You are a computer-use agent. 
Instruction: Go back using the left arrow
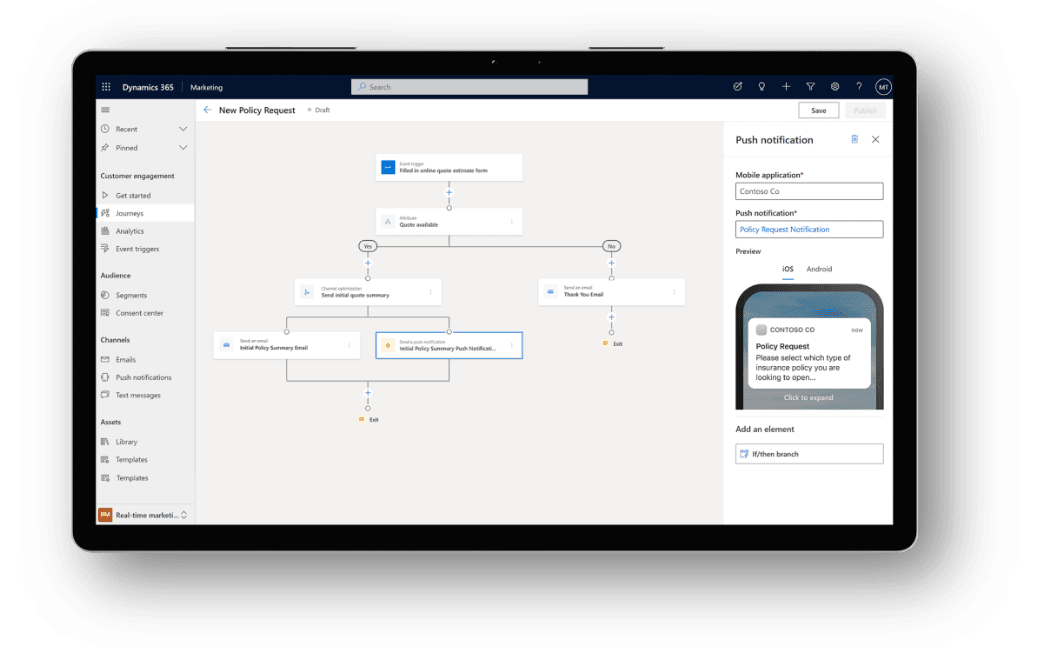tap(207, 110)
